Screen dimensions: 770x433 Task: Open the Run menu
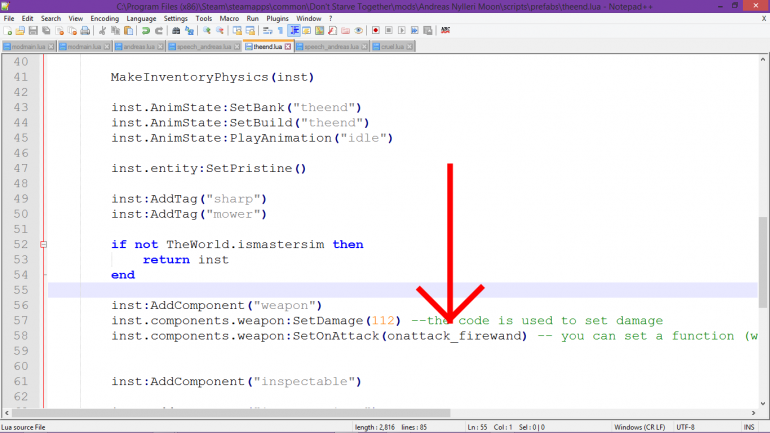point(252,19)
